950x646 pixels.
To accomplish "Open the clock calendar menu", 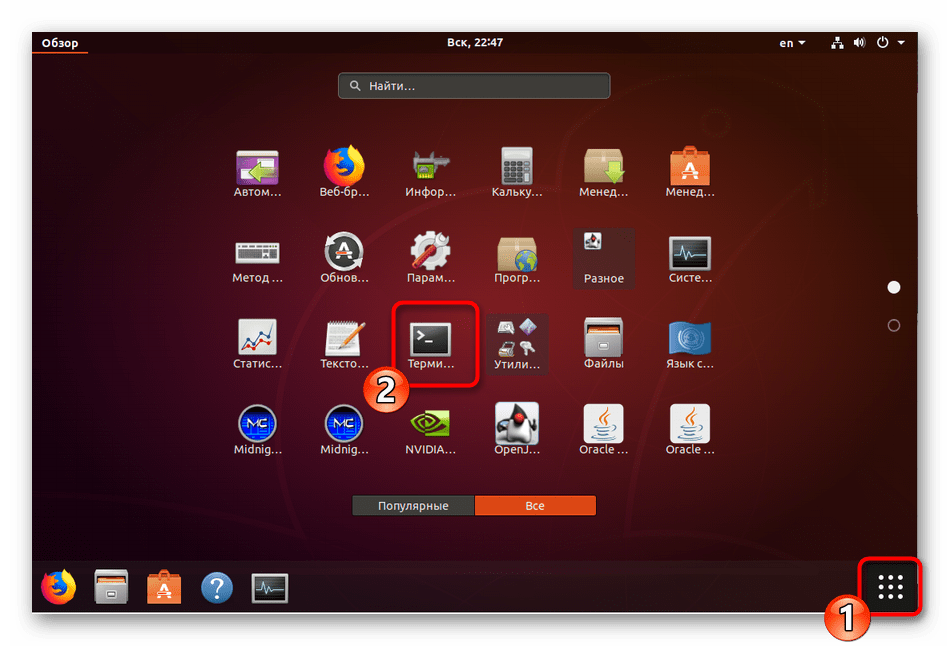I will [x=475, y=43].
